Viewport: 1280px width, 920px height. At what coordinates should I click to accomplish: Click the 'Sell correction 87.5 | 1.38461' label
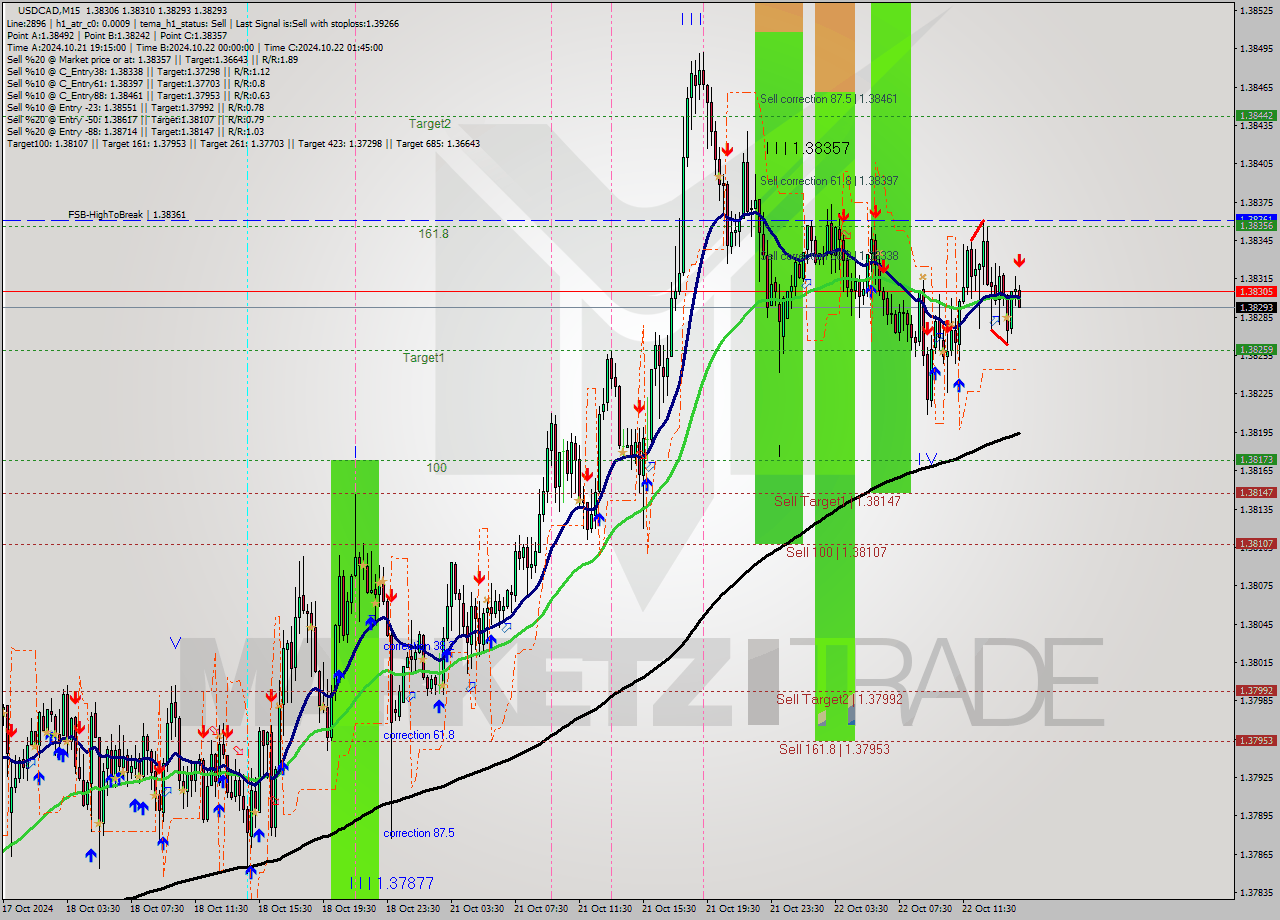(828, 99)
